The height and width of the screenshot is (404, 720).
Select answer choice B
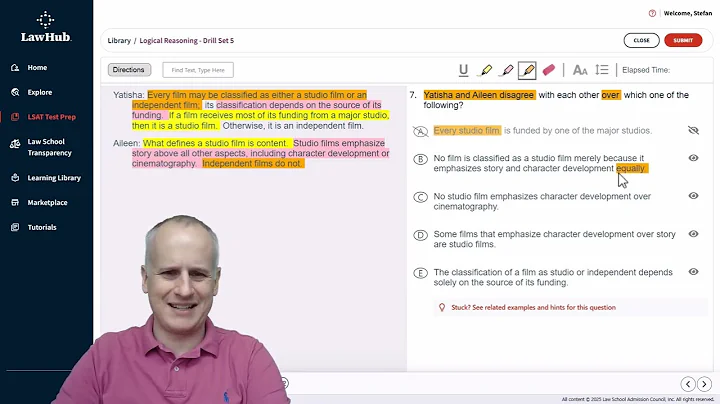tap(420, 159)
